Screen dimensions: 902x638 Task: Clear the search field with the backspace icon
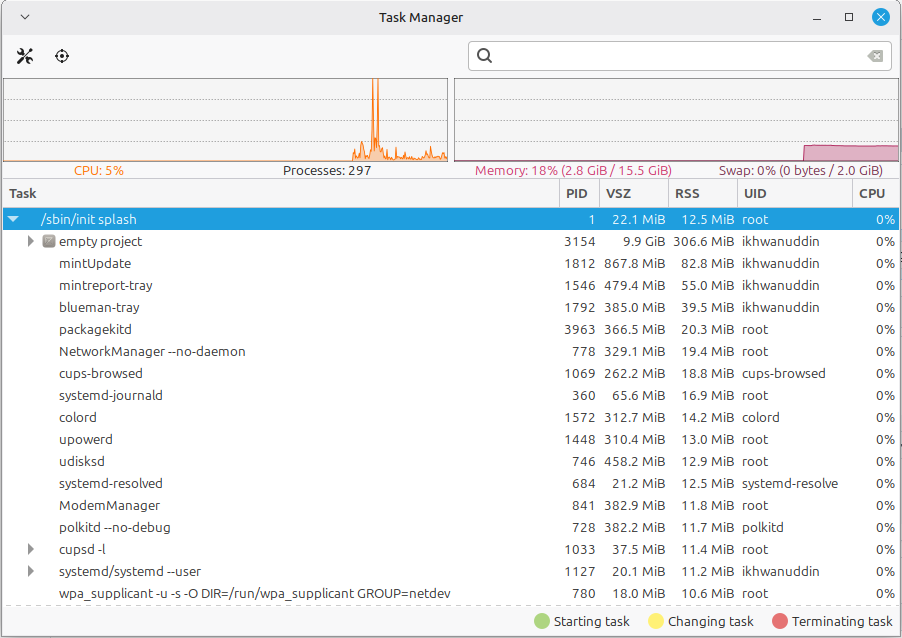(875, 56)
